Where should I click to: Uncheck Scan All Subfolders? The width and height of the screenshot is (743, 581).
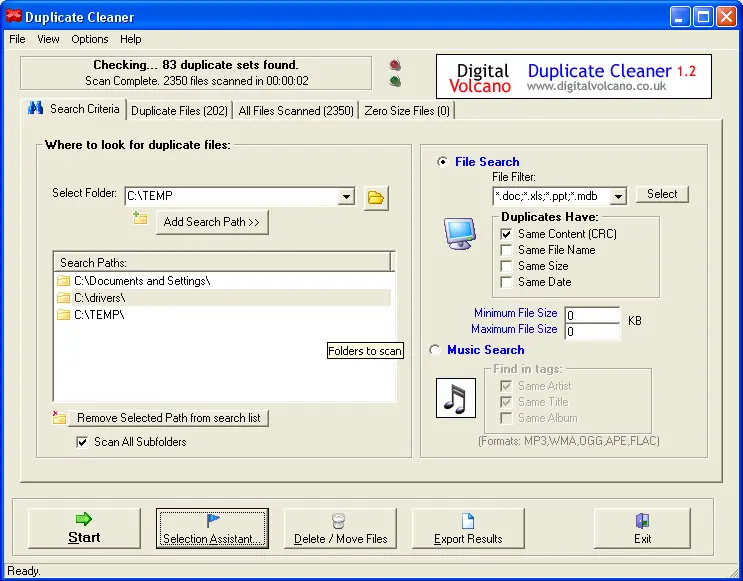(x=82, y=442)
